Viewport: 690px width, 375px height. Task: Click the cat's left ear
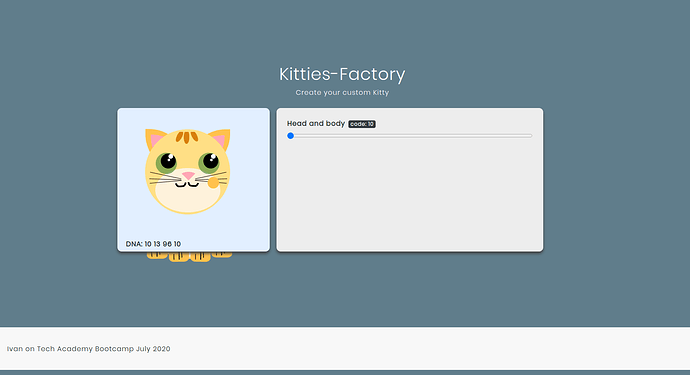tap(154, 139)
